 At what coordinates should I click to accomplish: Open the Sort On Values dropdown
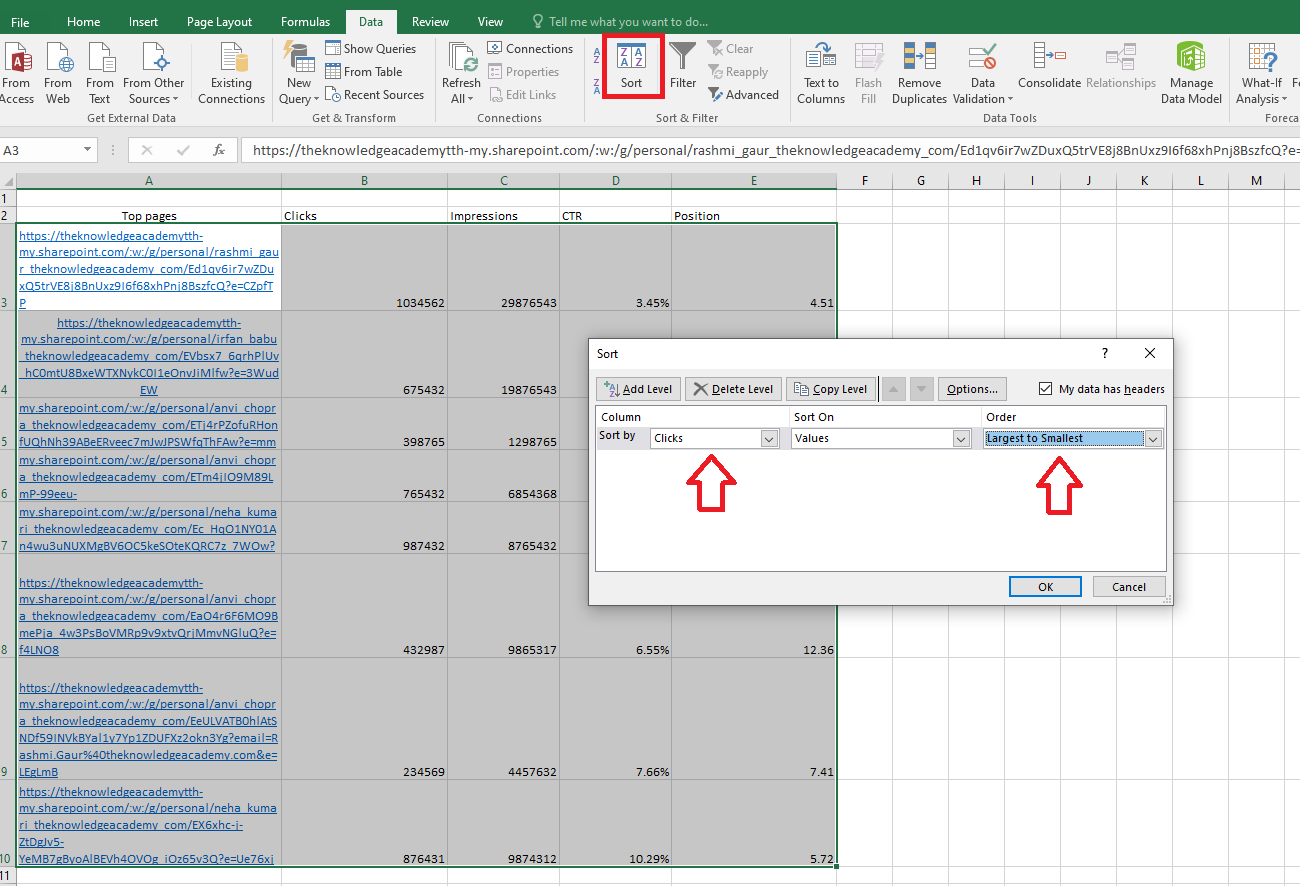tap(960, 438)
